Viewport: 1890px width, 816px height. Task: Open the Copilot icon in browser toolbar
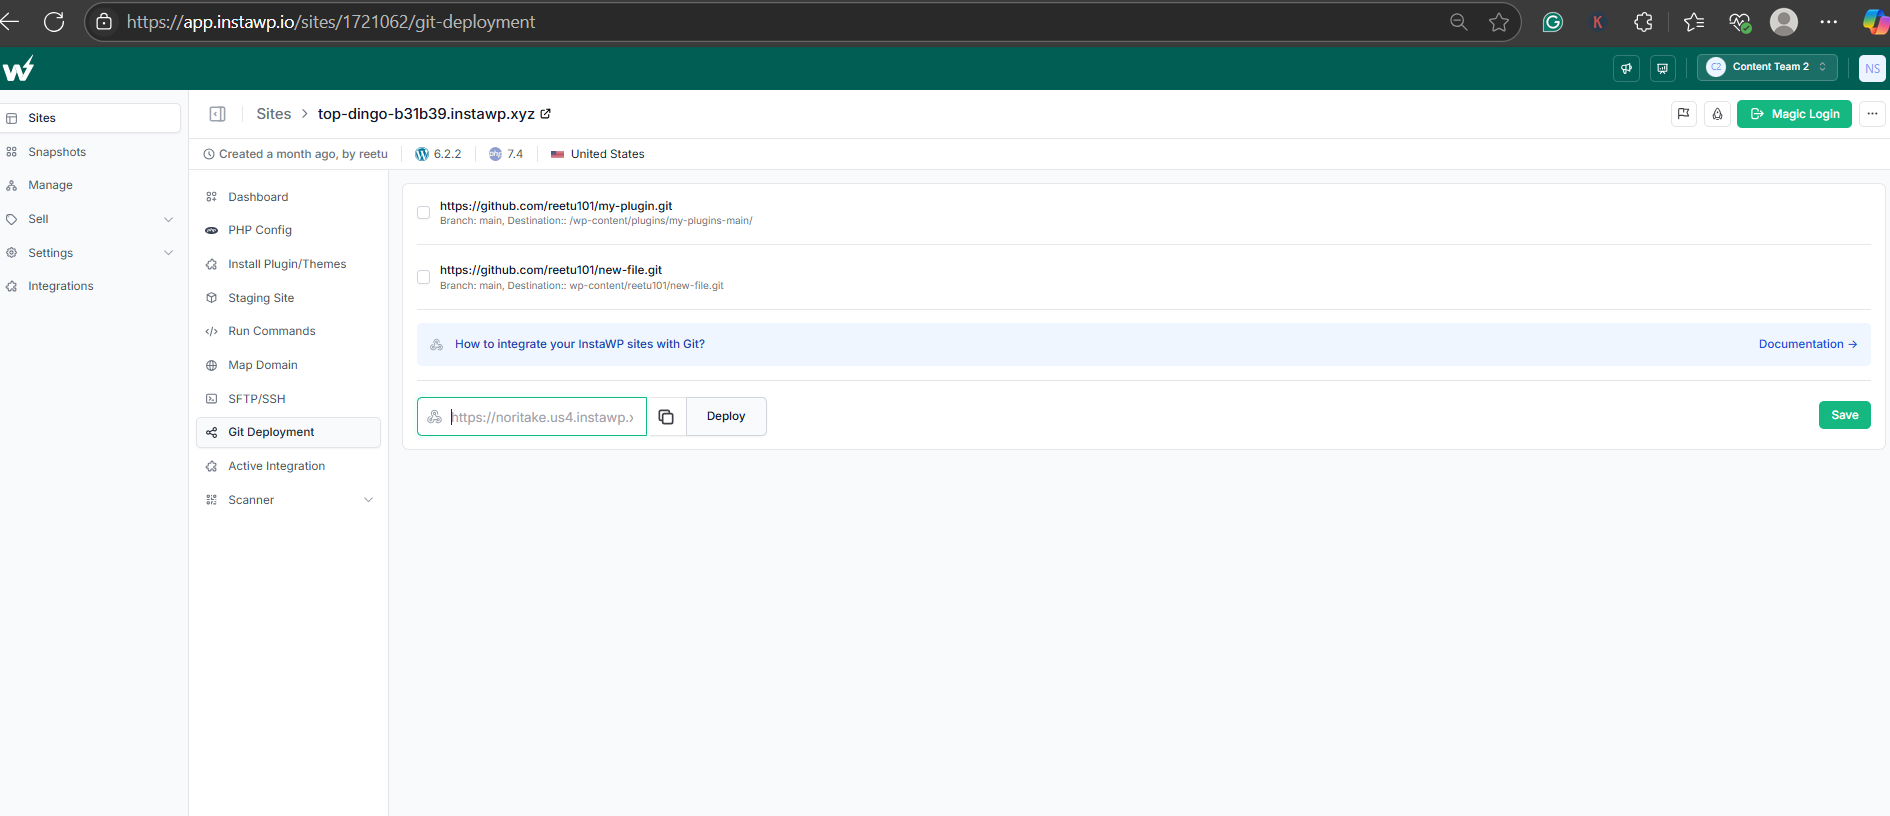click(1875, 22)
